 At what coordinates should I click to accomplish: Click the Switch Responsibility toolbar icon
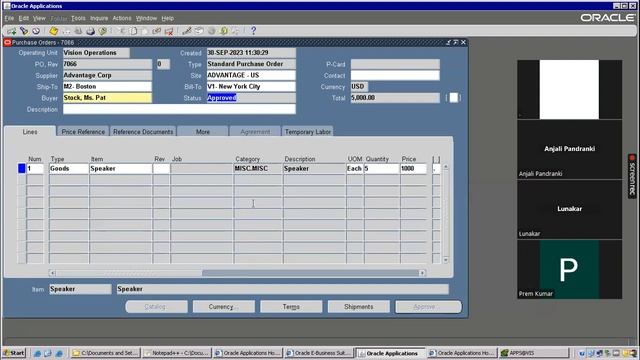pyautogui.click(x=78, y=31)
